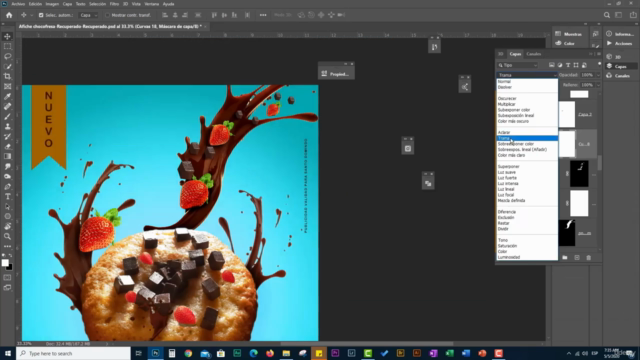Swap foreground and background colors

(10, 256)
